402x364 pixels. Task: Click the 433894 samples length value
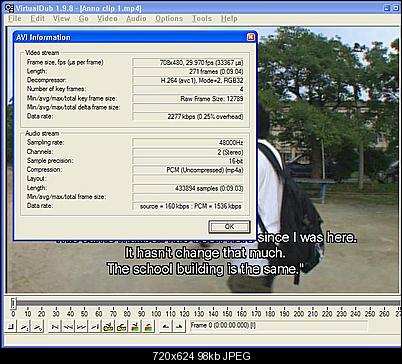pos(188,188)
